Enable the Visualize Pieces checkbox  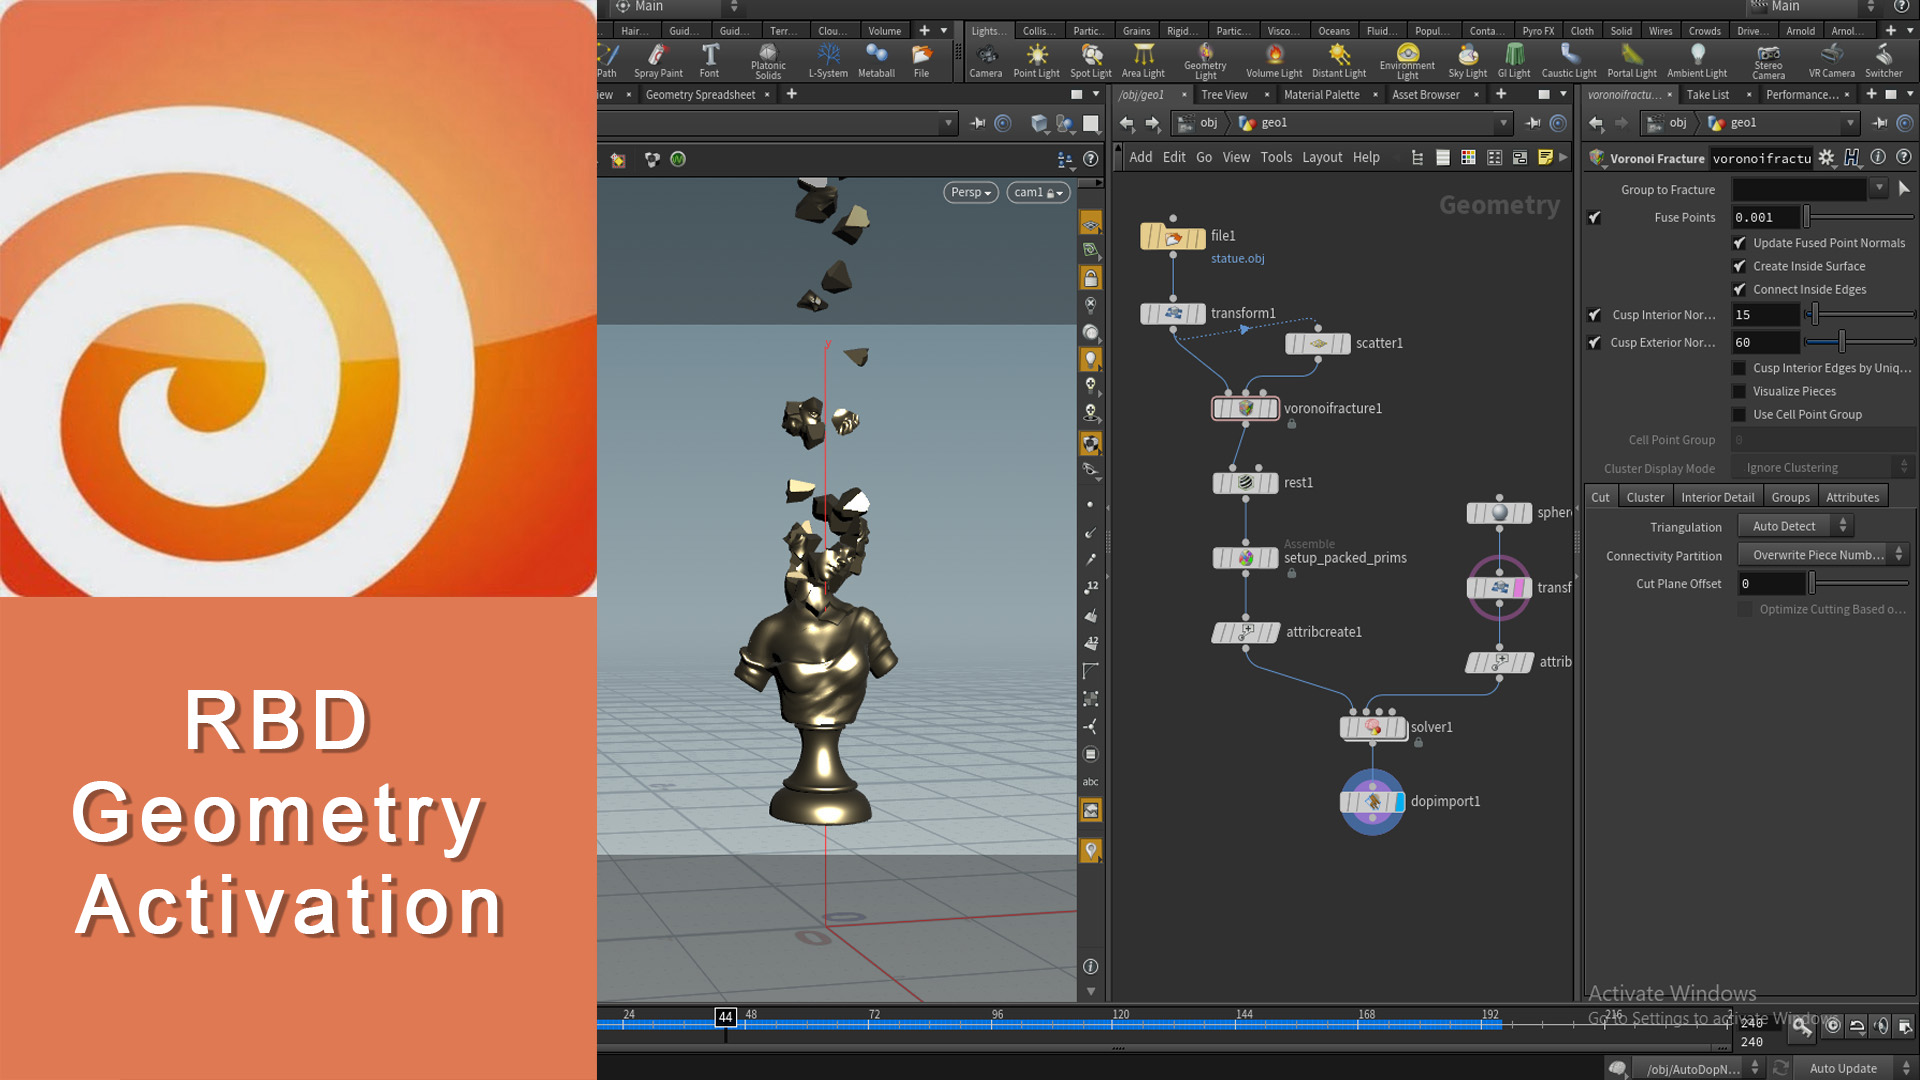click(1739, 391)
